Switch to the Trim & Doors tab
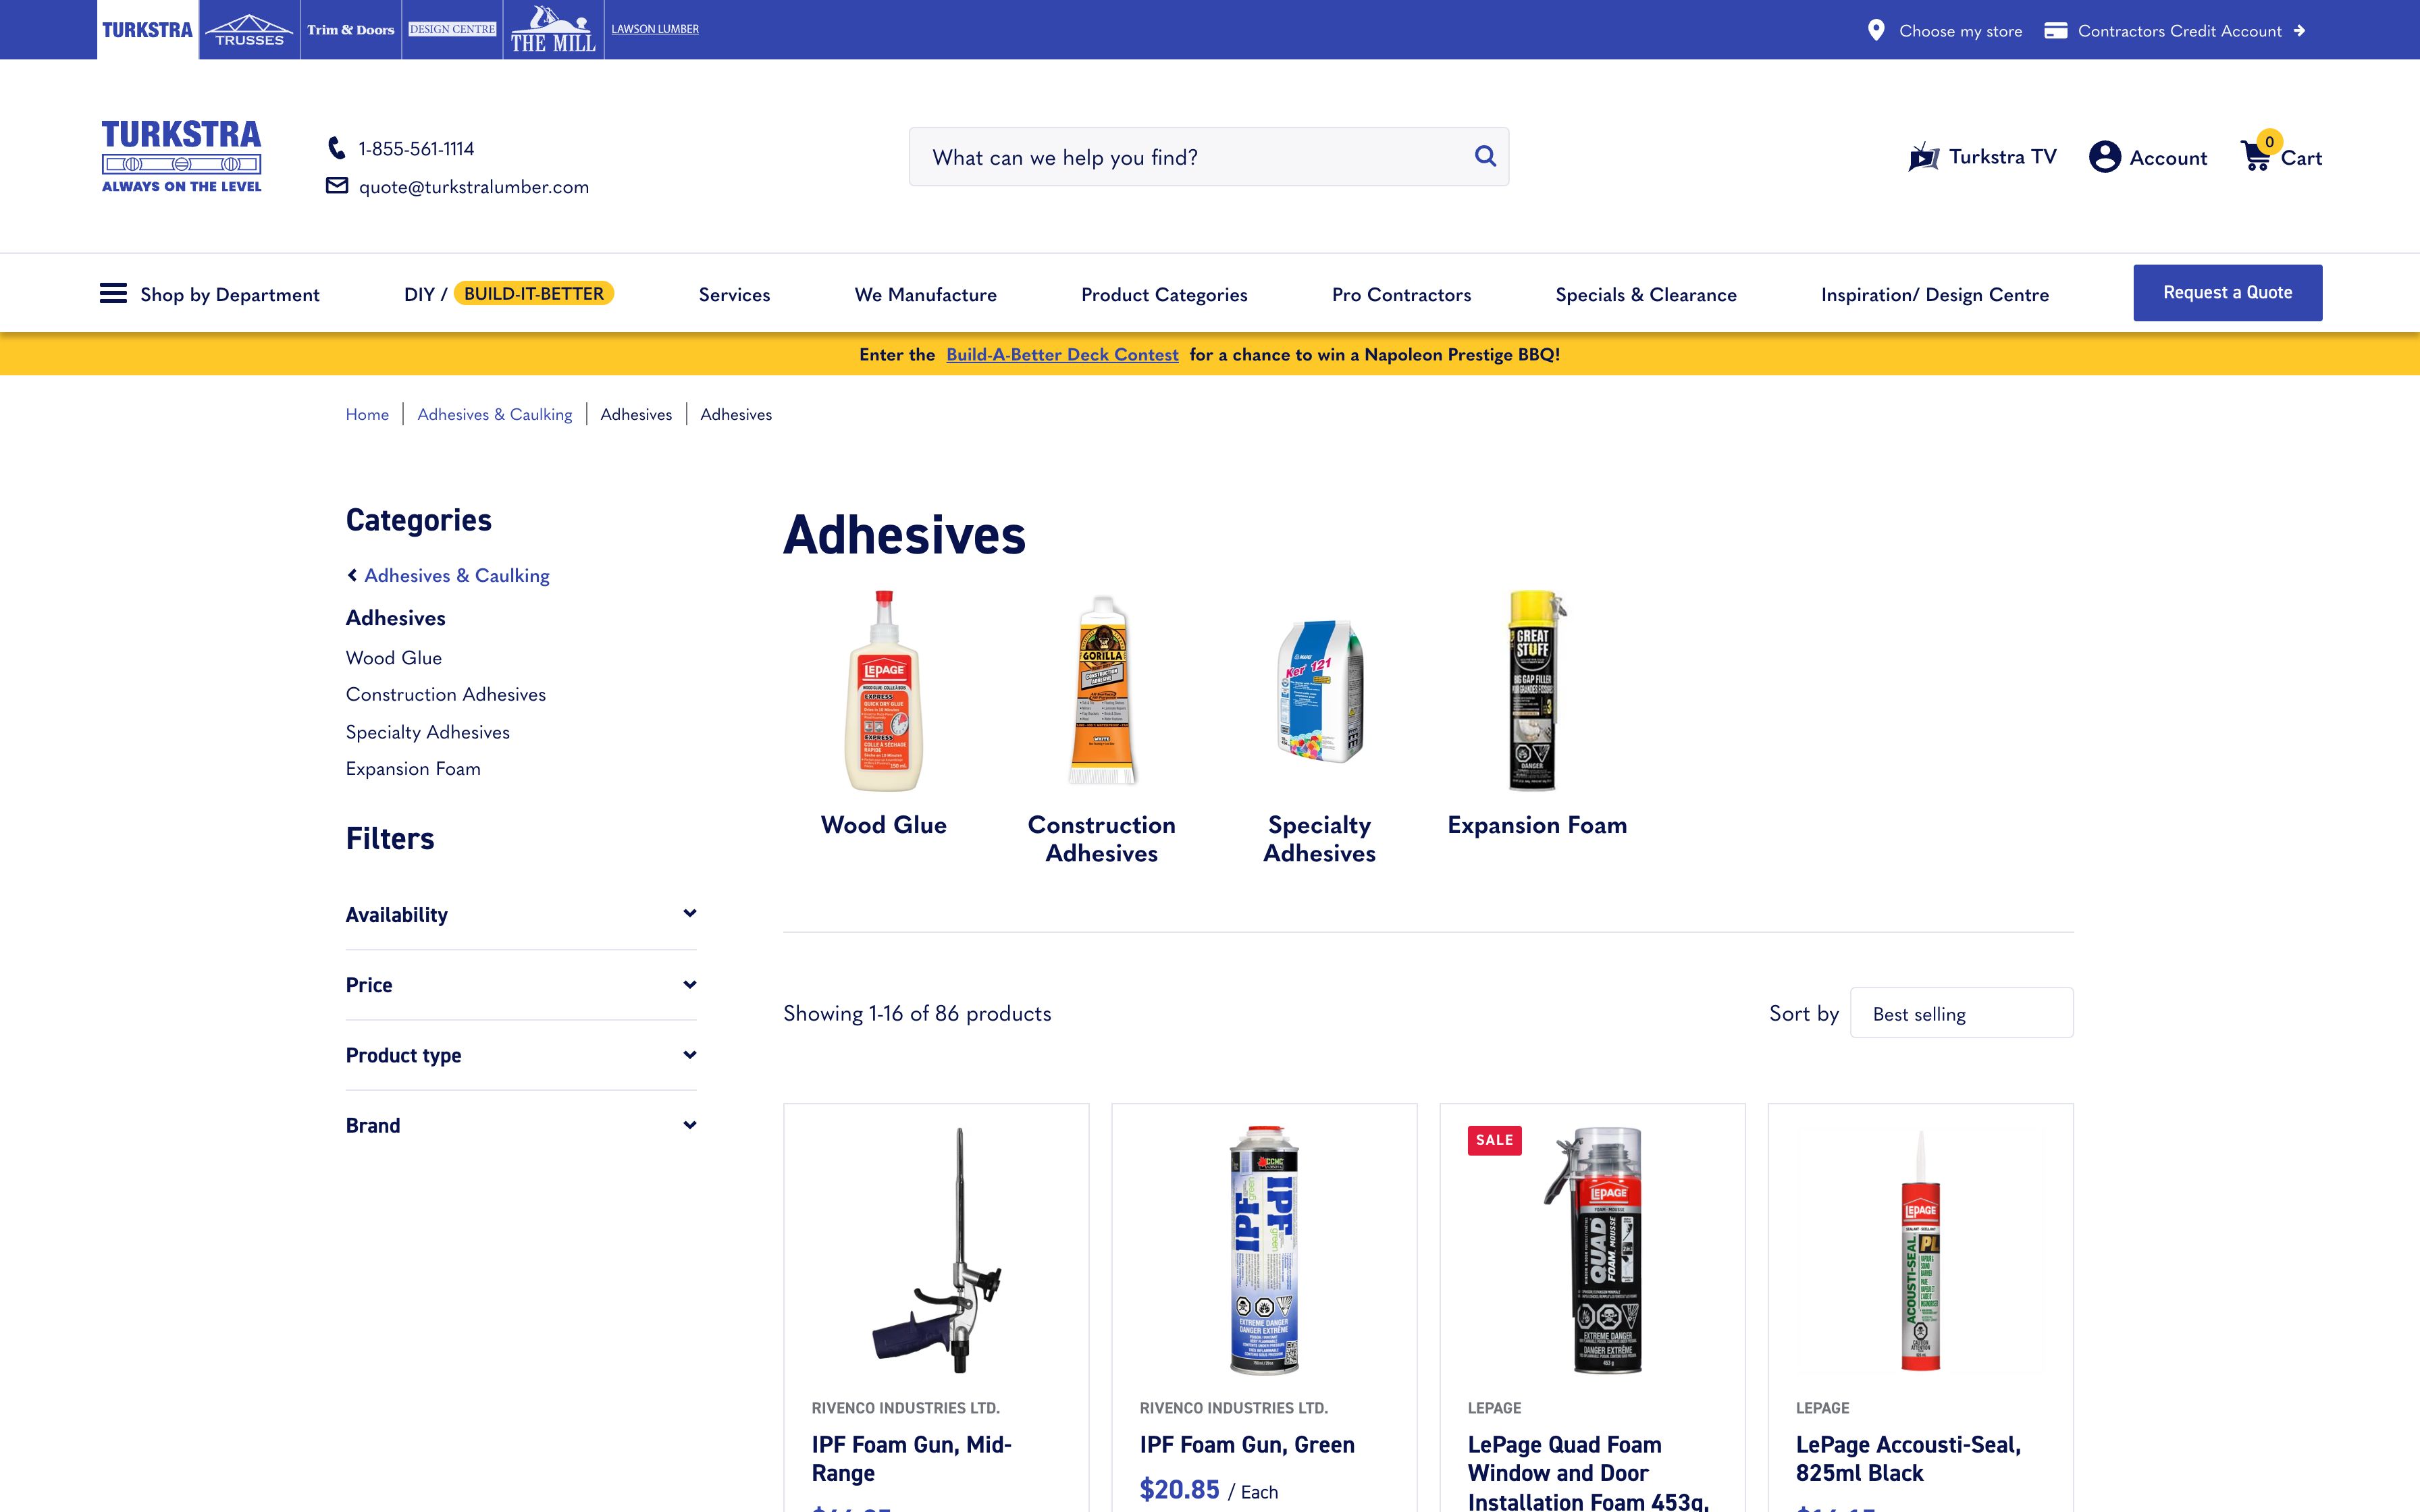 [350, 29]
